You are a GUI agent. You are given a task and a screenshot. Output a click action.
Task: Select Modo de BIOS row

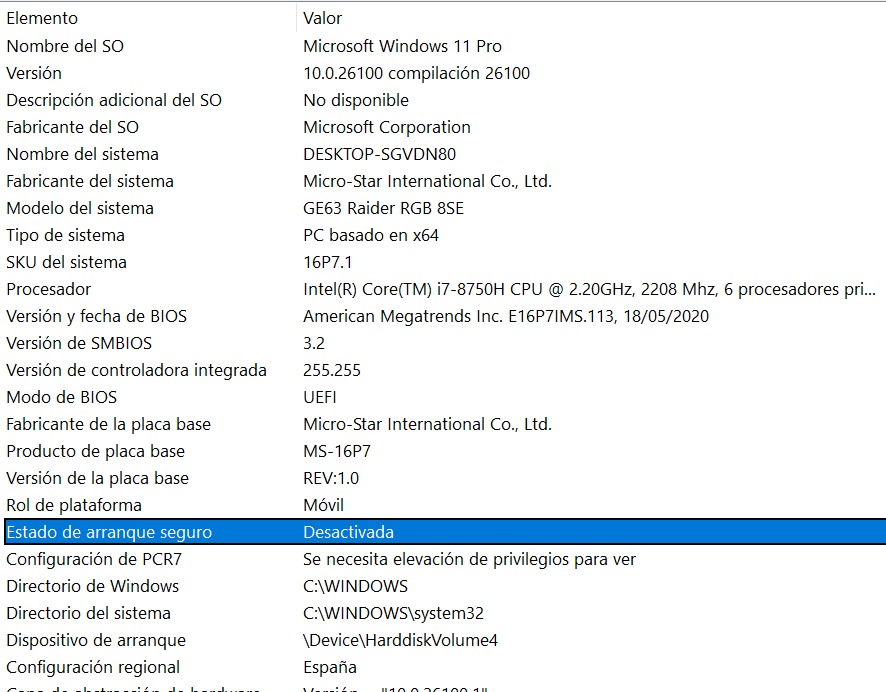tap(62, 398)
